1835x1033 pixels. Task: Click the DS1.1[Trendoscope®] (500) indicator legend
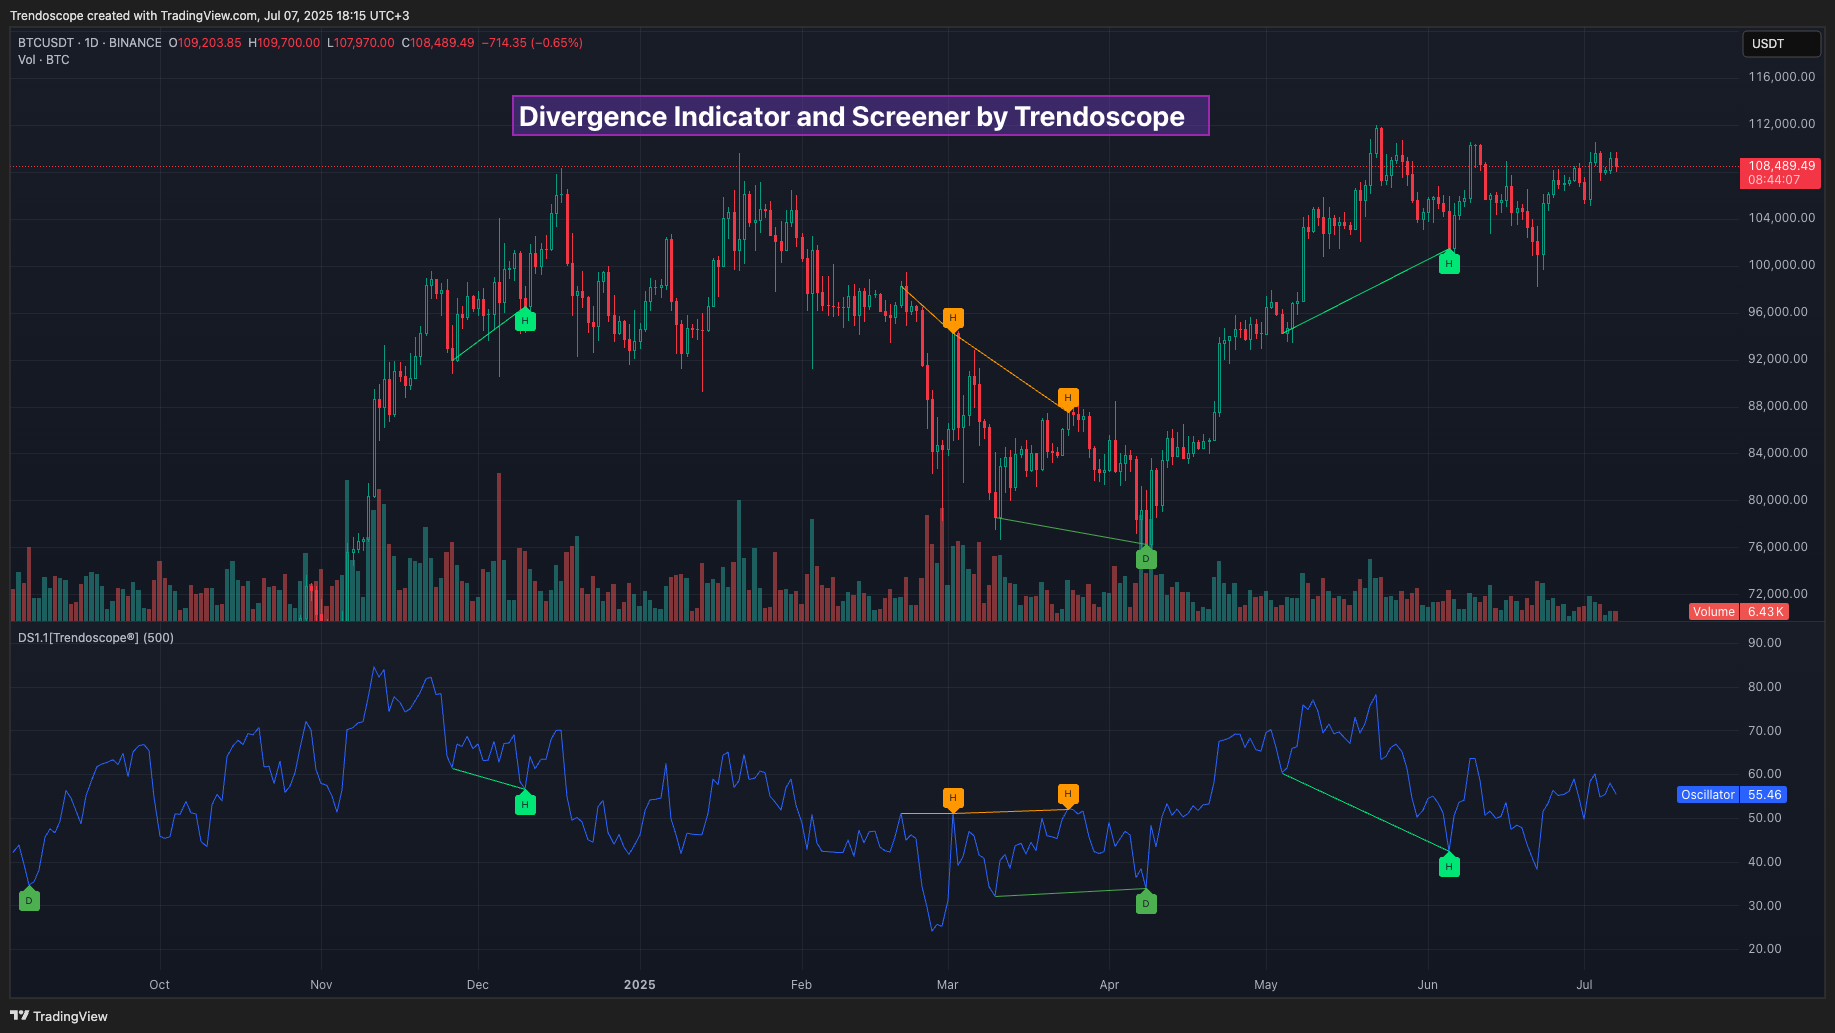click(x=96, y=638)
